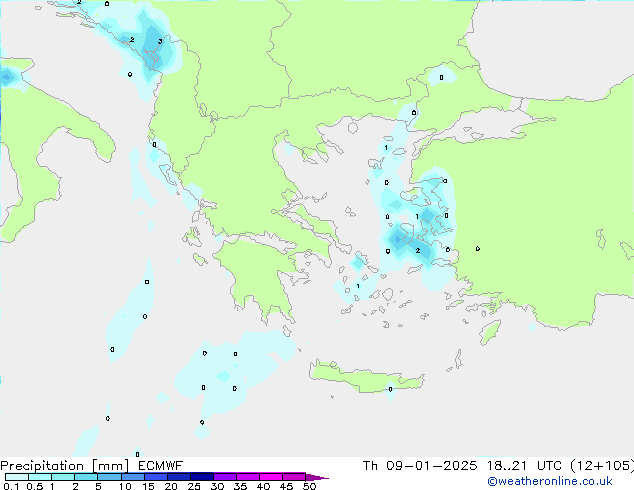Click the legend value '0.1'
The height and width of the screenshot is (490, 634).
pos(11,486)
